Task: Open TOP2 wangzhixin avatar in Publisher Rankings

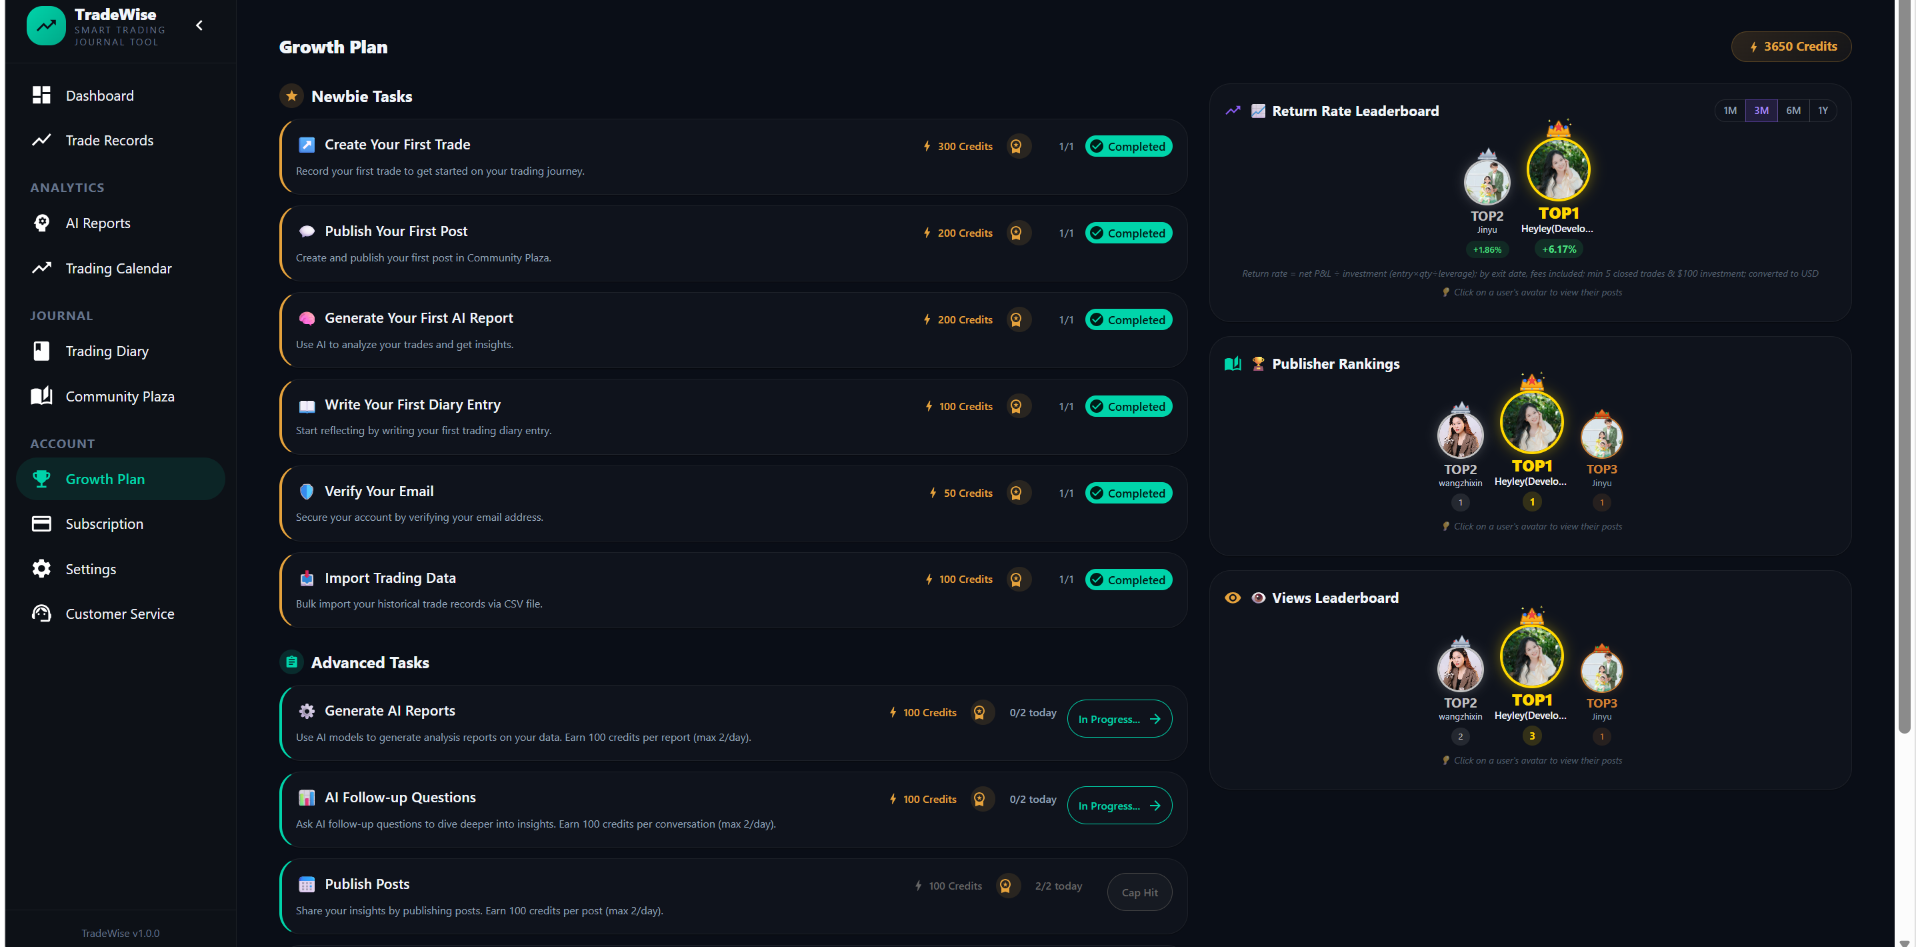Action: tap(1460, 436)
